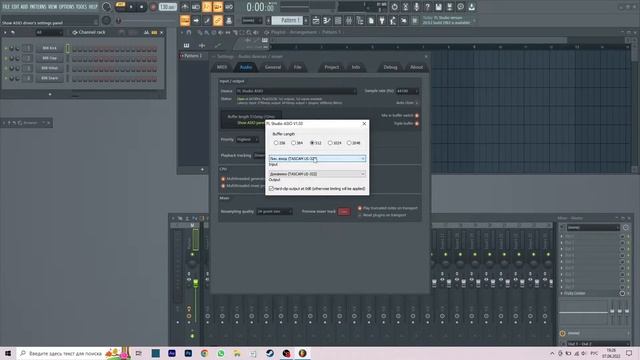This screenshot has width=640, height=360.
Task: Click the main volume knob under the menu
Action: point(106,20)
